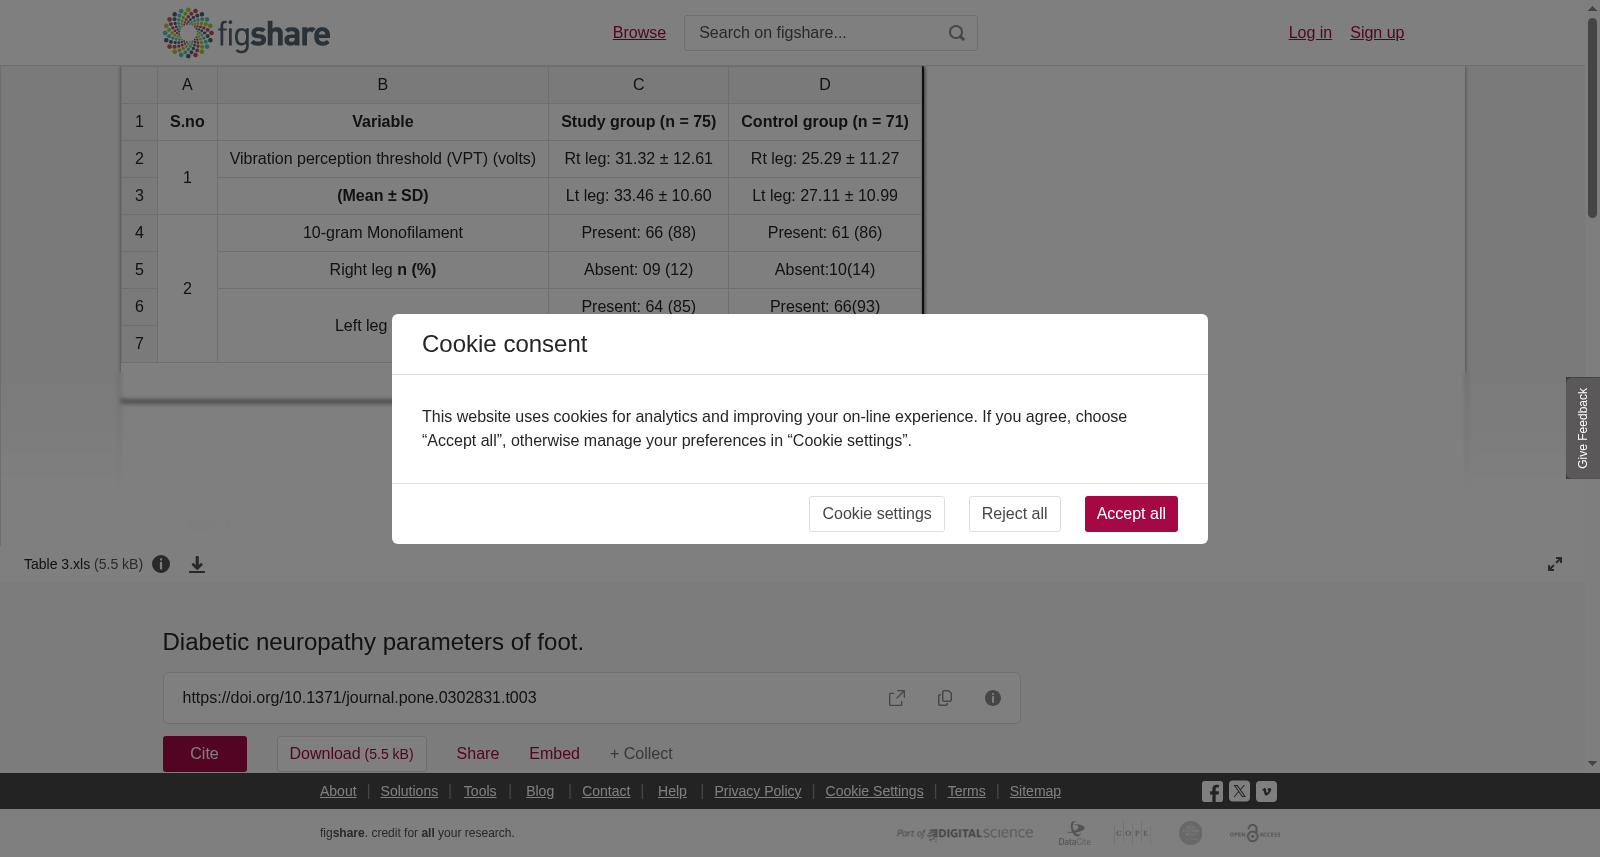Accept all cookies
This screenshot has height=857, width=1600.
coord(1131,514)
